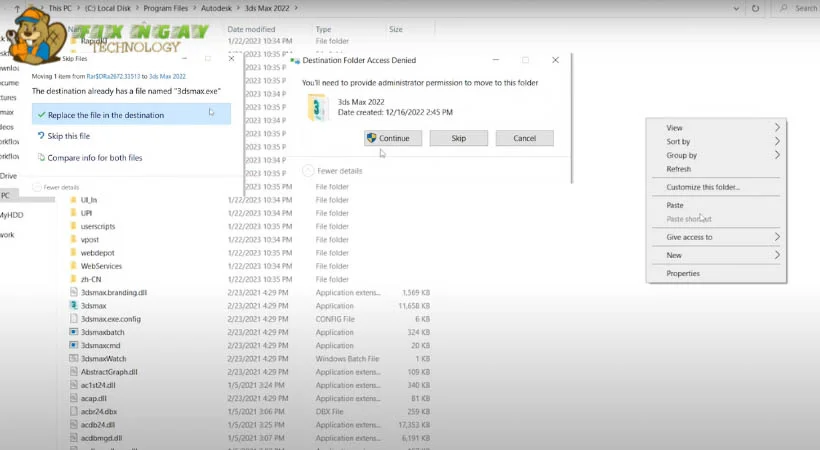Open the 3ds Max 2022 destination link
The width and height of the screenshot is (820, 450).
coord(167,76)
